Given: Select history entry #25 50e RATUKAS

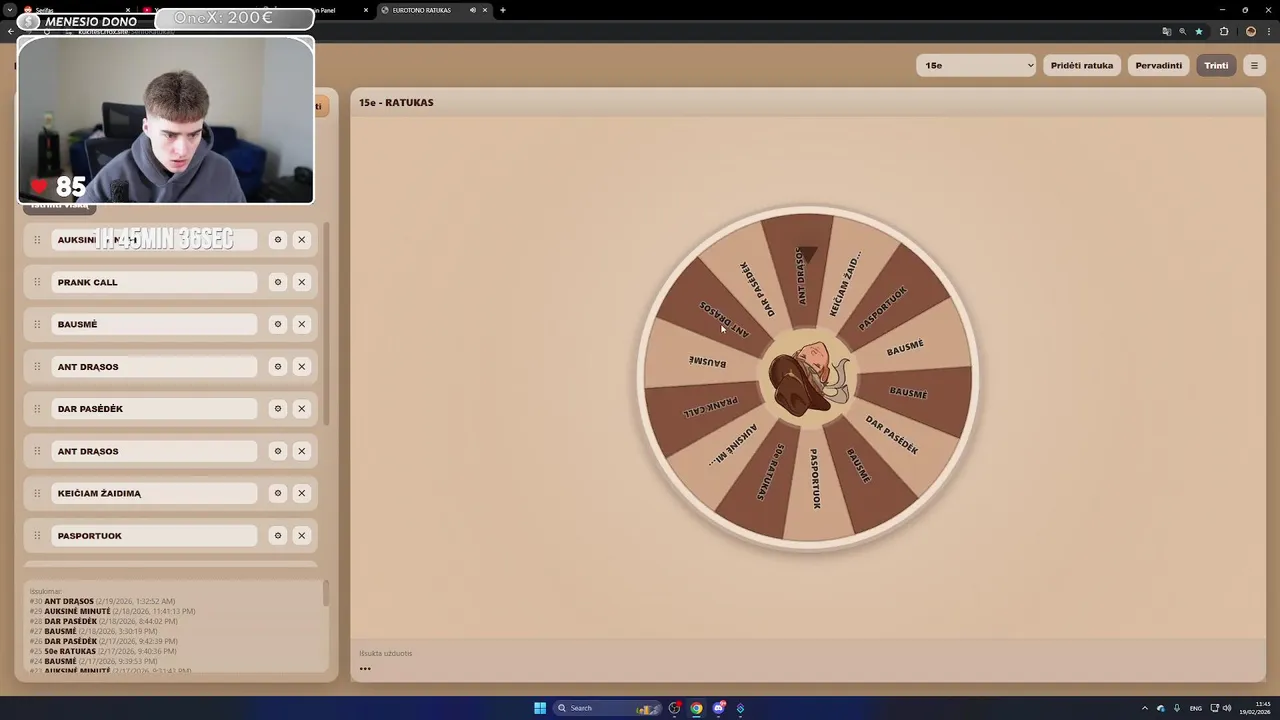Looking at the screenshot, I should pos(103,651).
